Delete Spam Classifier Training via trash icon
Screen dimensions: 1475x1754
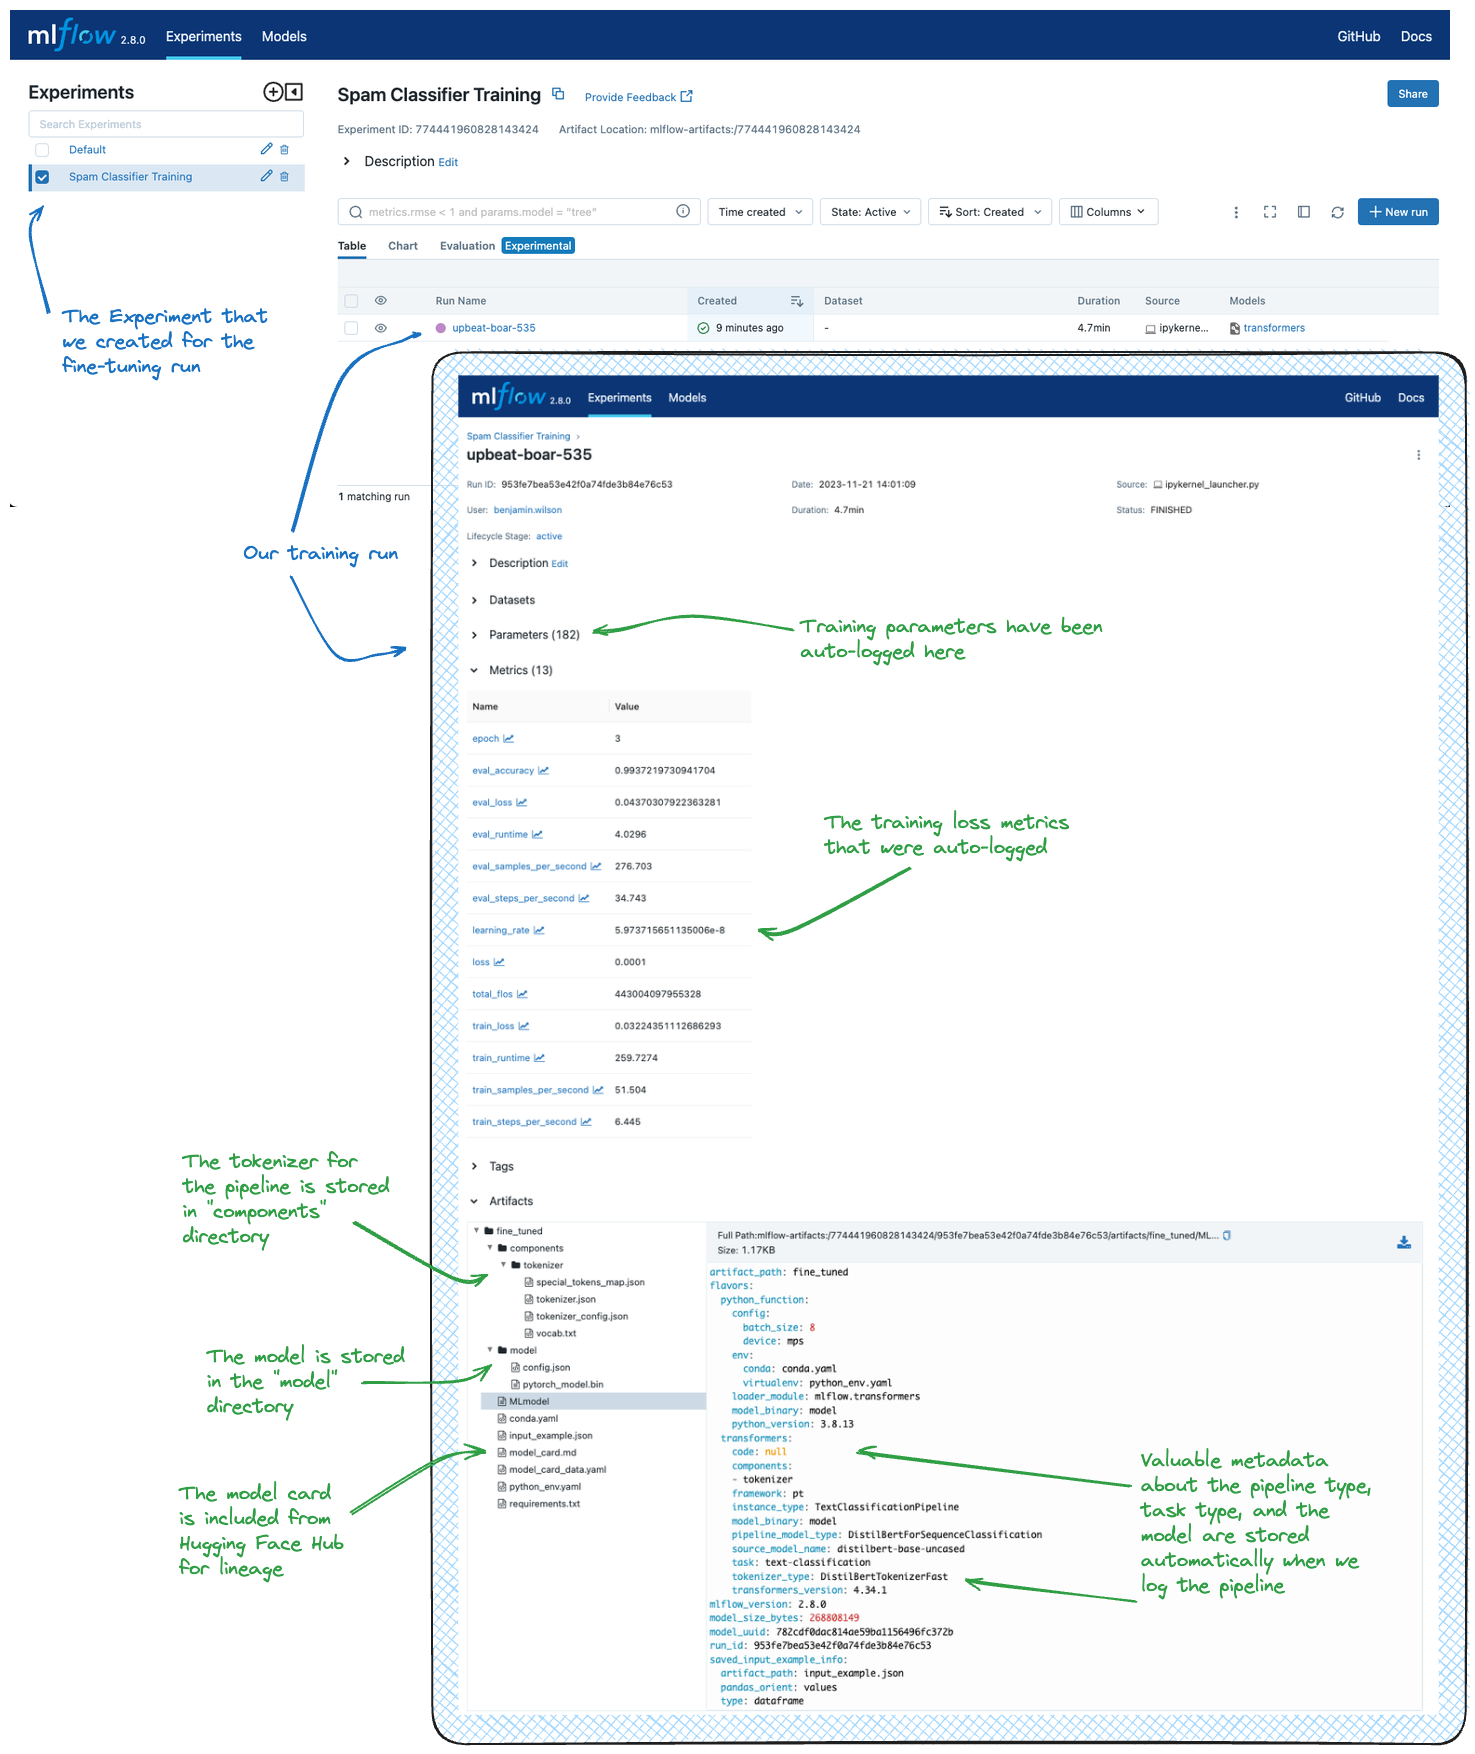(x=284, y=177)
